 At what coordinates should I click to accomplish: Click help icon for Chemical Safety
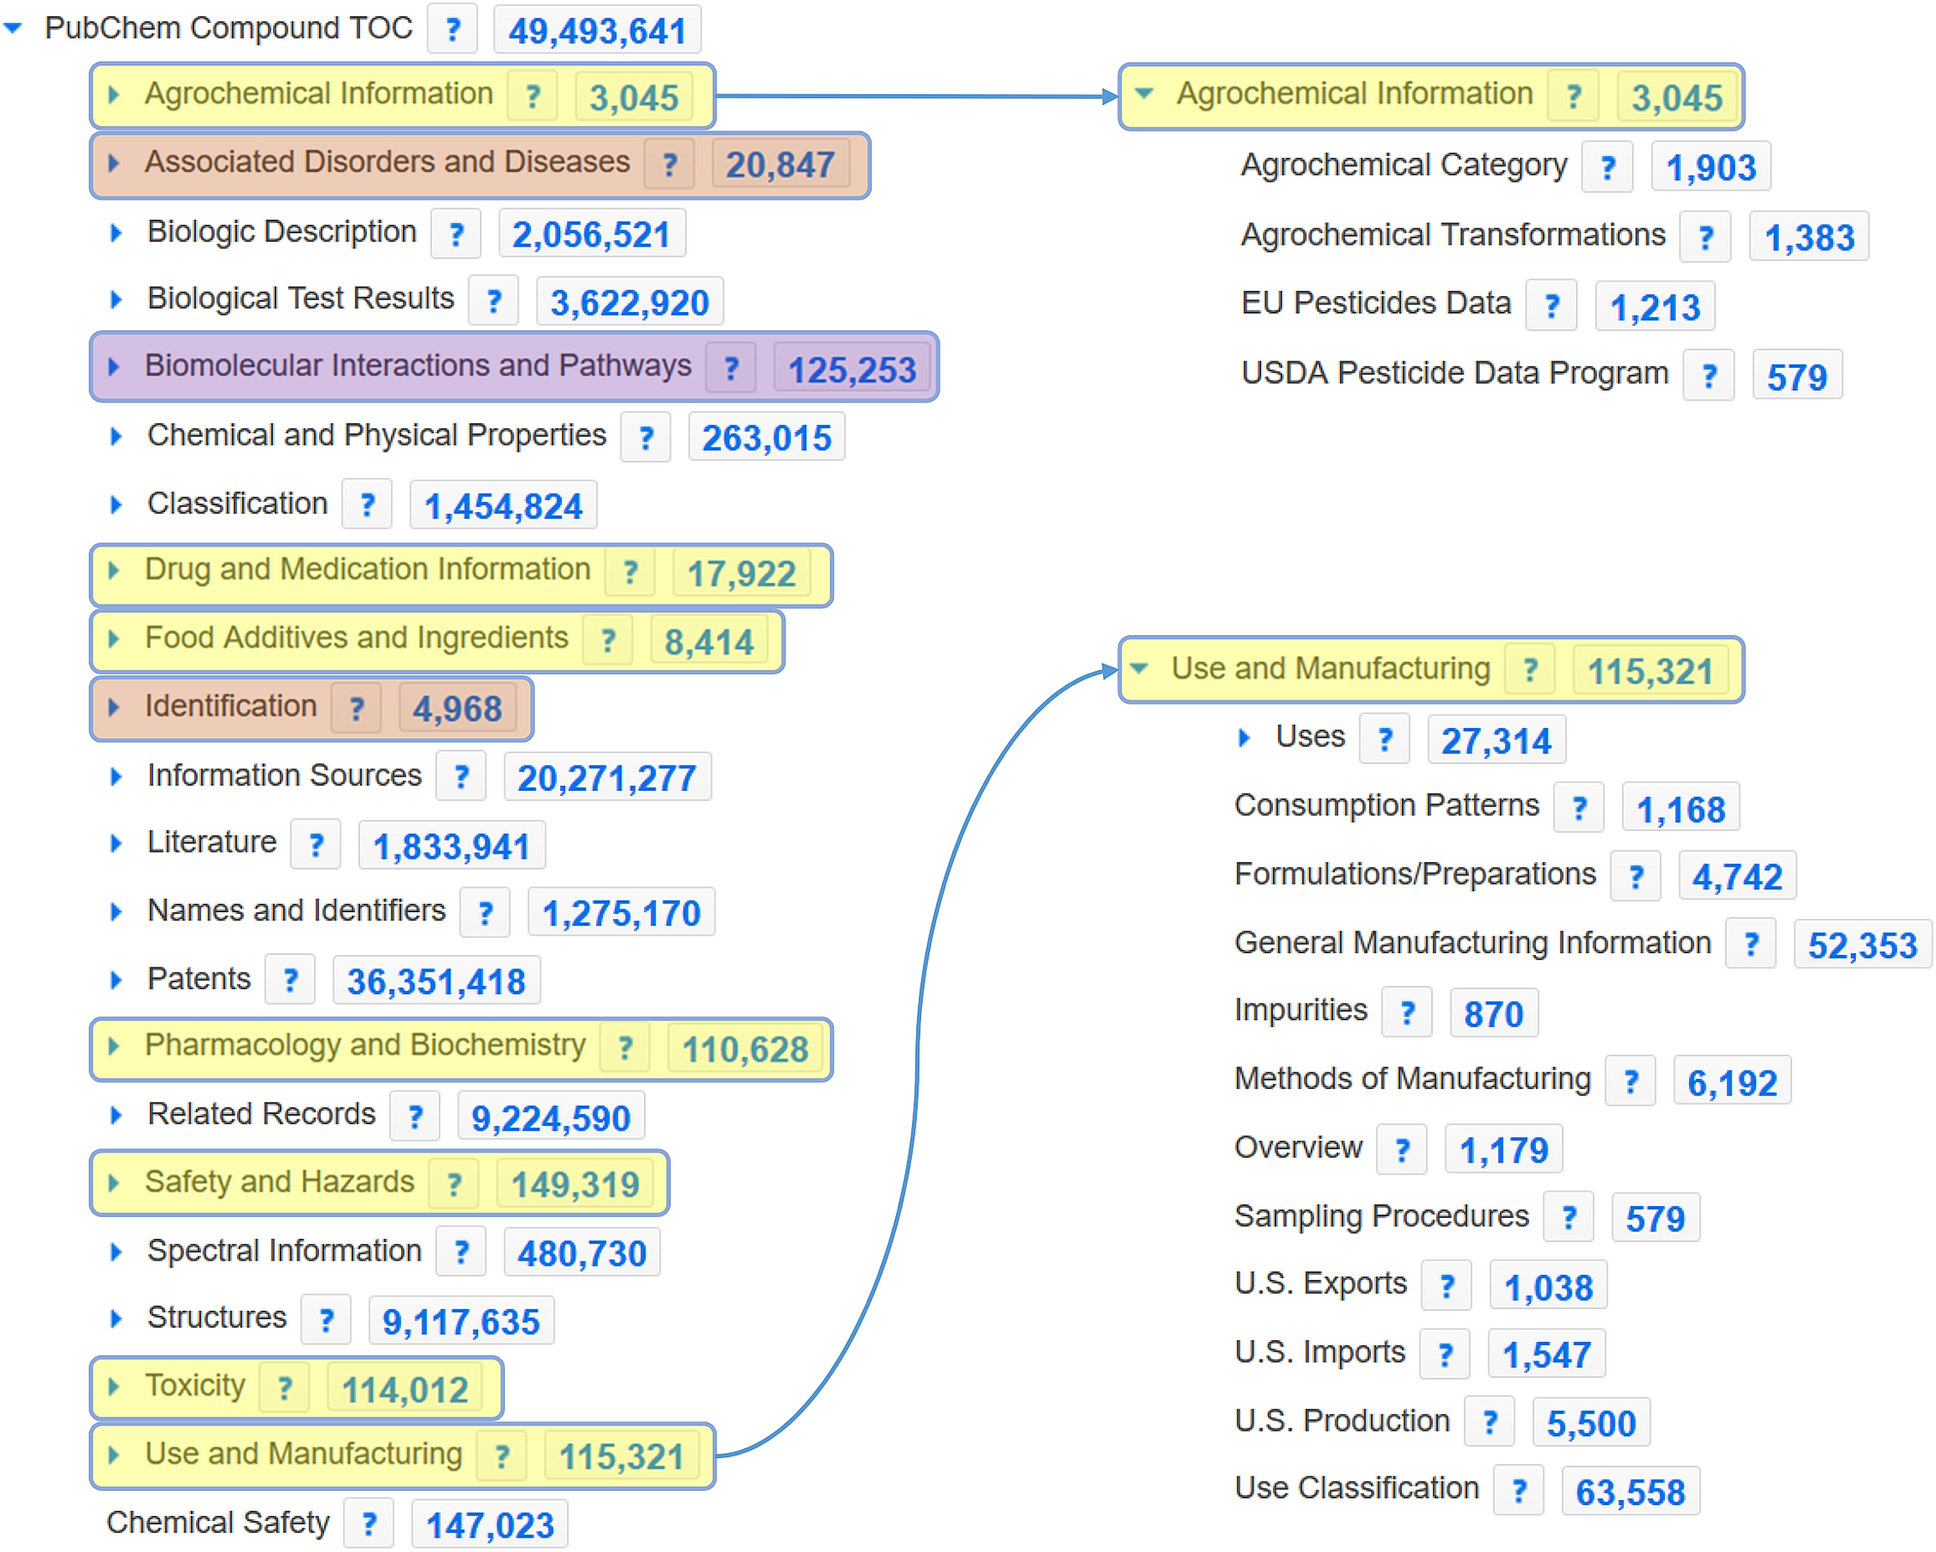click(x=369, y=1524)
